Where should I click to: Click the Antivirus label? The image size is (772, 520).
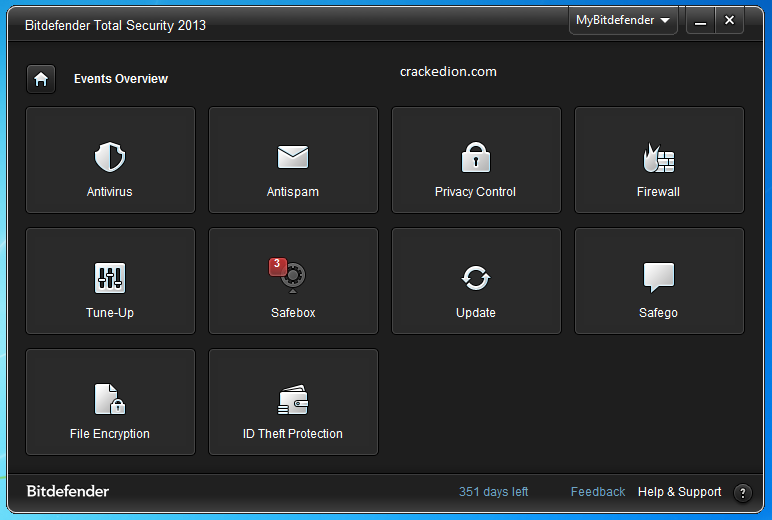point(110,192)
